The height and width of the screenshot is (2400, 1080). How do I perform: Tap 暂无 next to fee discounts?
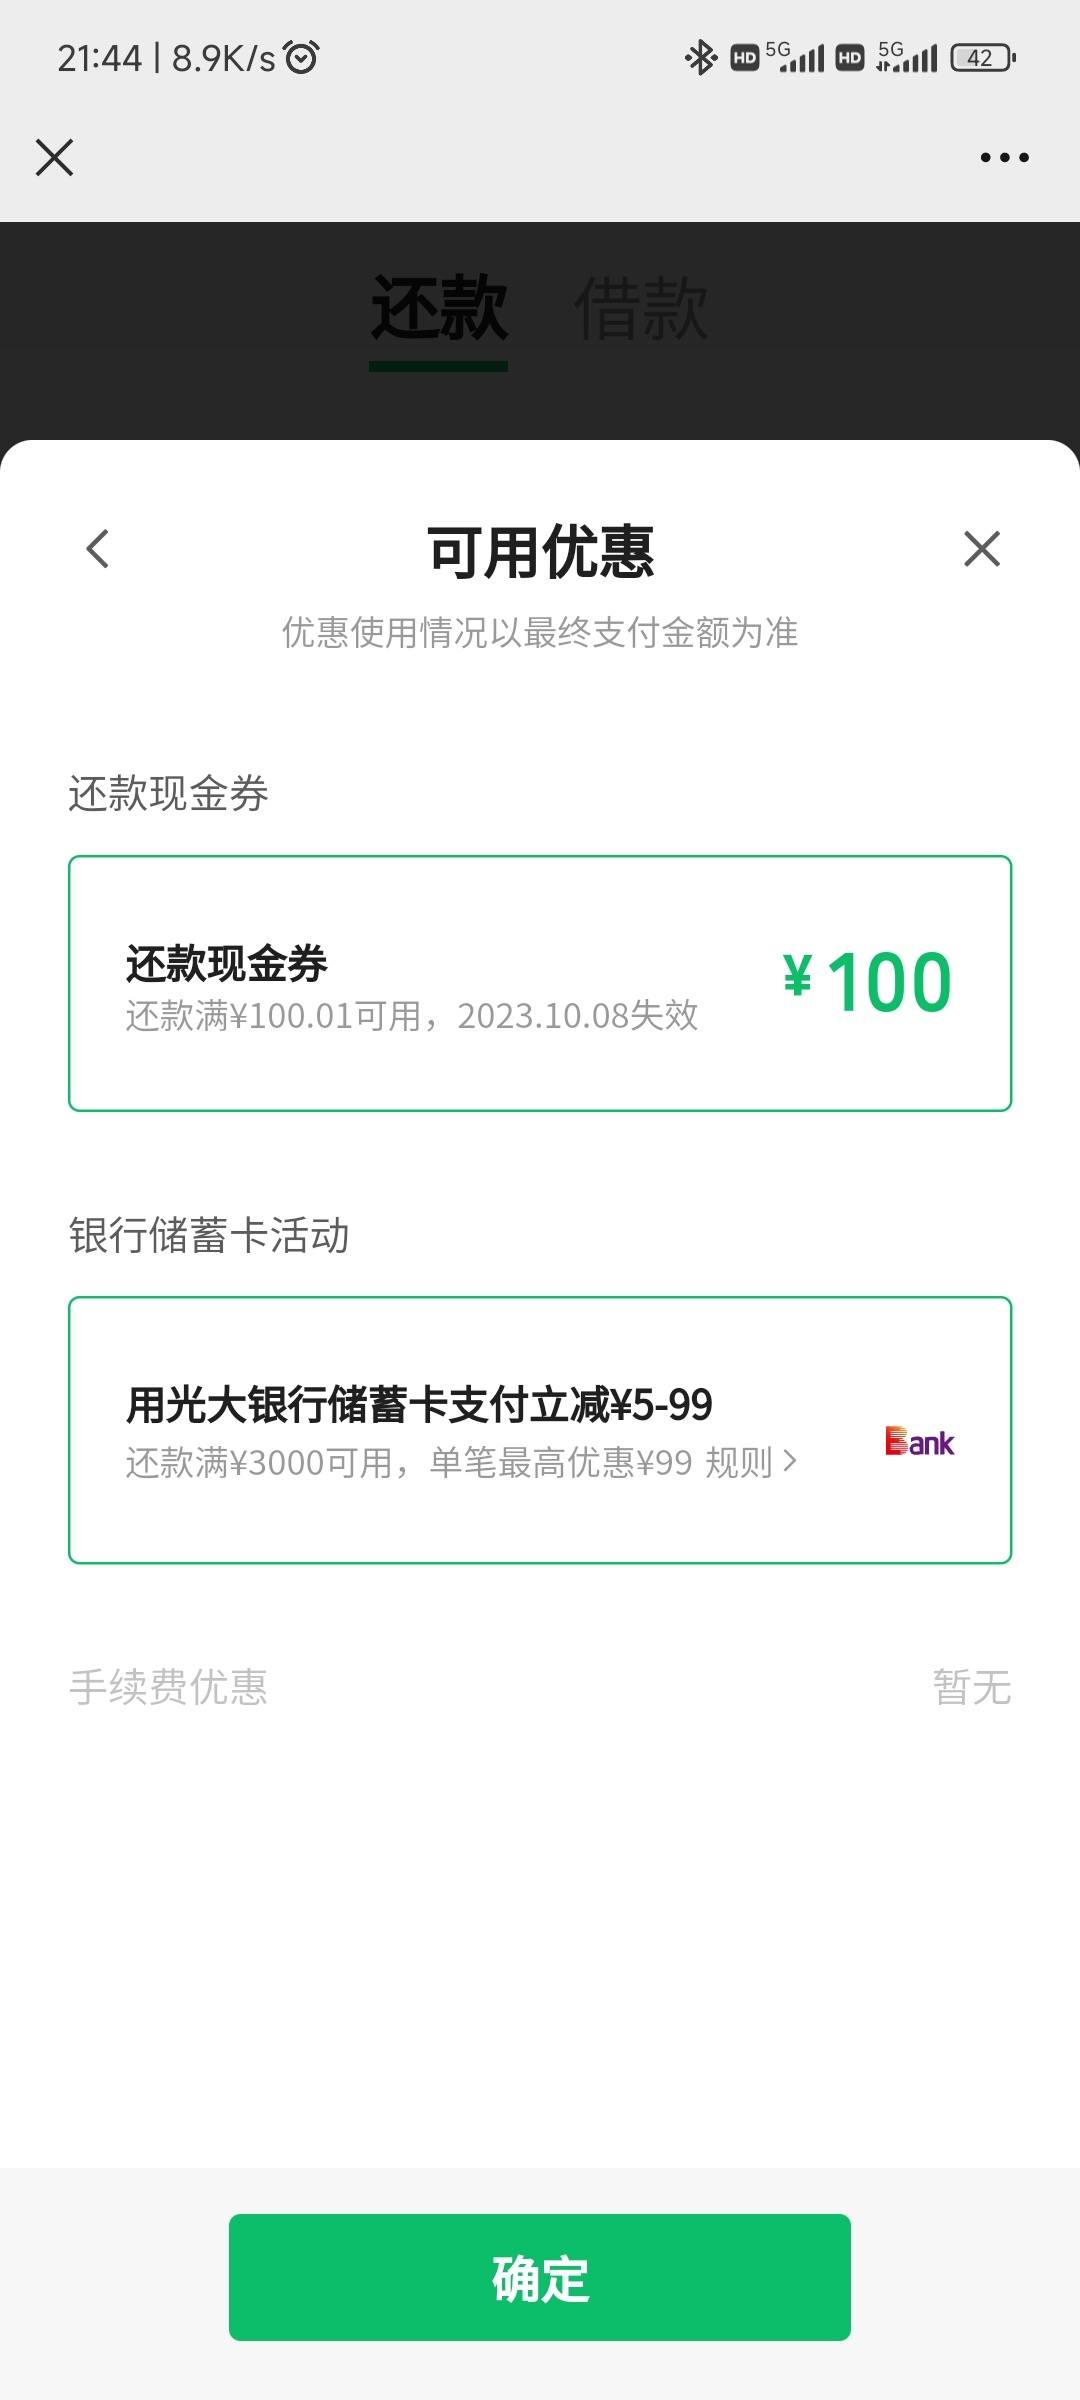click(972, 1687)
